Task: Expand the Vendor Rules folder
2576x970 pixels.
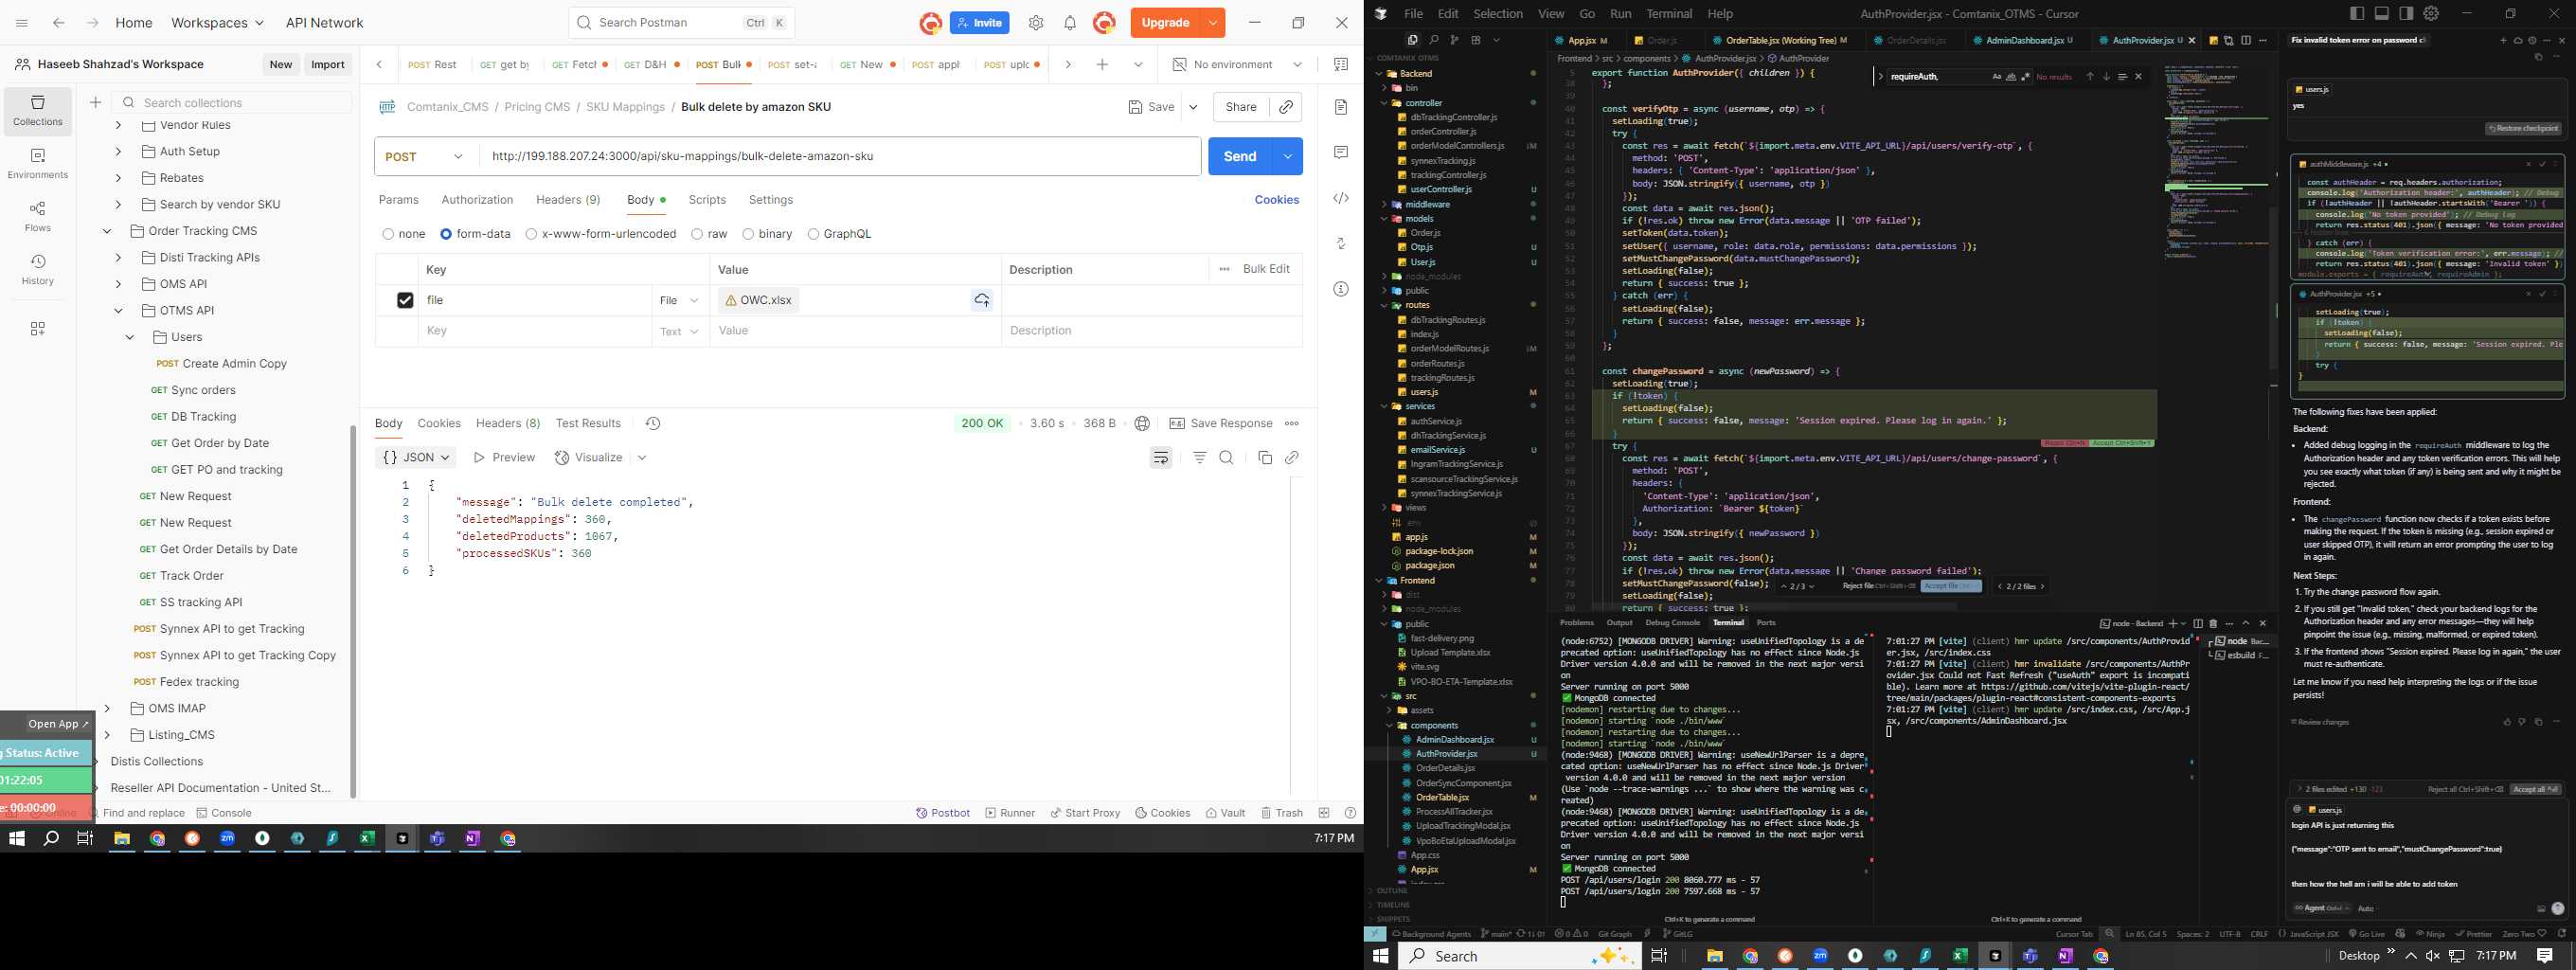Action: (118, 125)
